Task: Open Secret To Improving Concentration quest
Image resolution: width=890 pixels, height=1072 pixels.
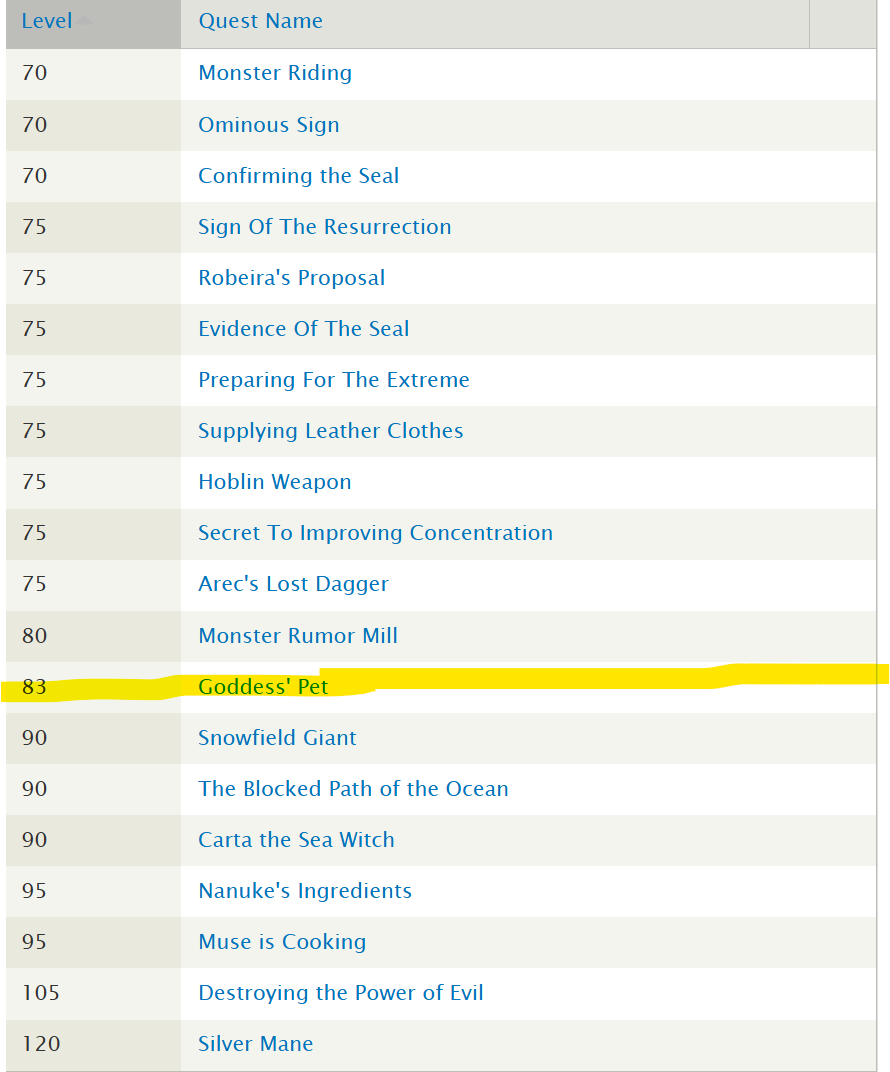Action: pyautogui.click(x=375, y=533)
